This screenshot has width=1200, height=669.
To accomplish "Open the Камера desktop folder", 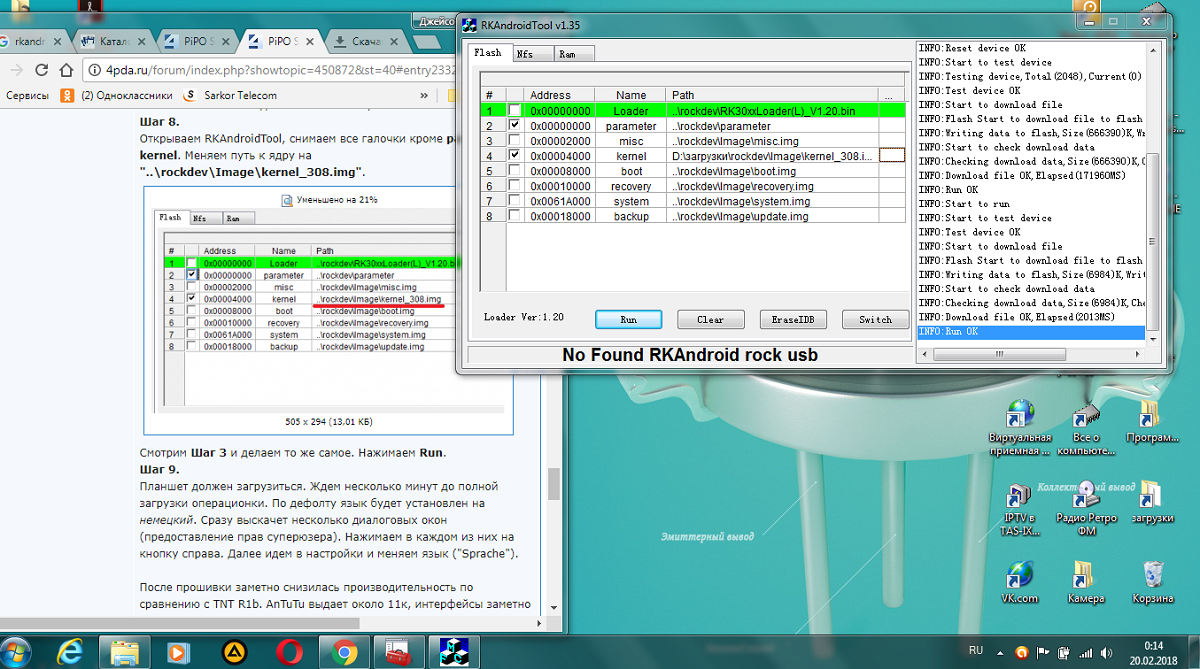I will (1085, 576).
